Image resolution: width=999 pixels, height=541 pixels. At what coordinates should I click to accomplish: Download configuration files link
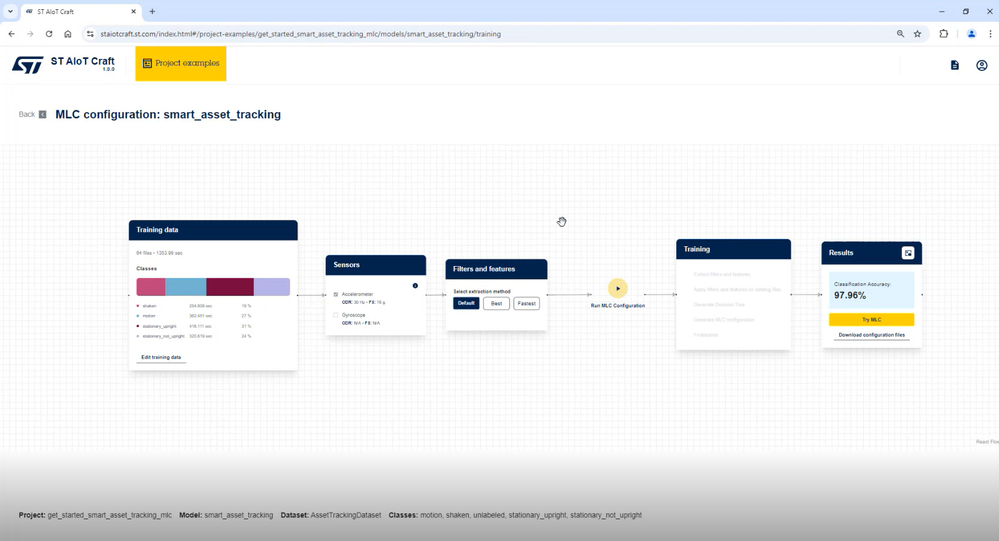871,335
